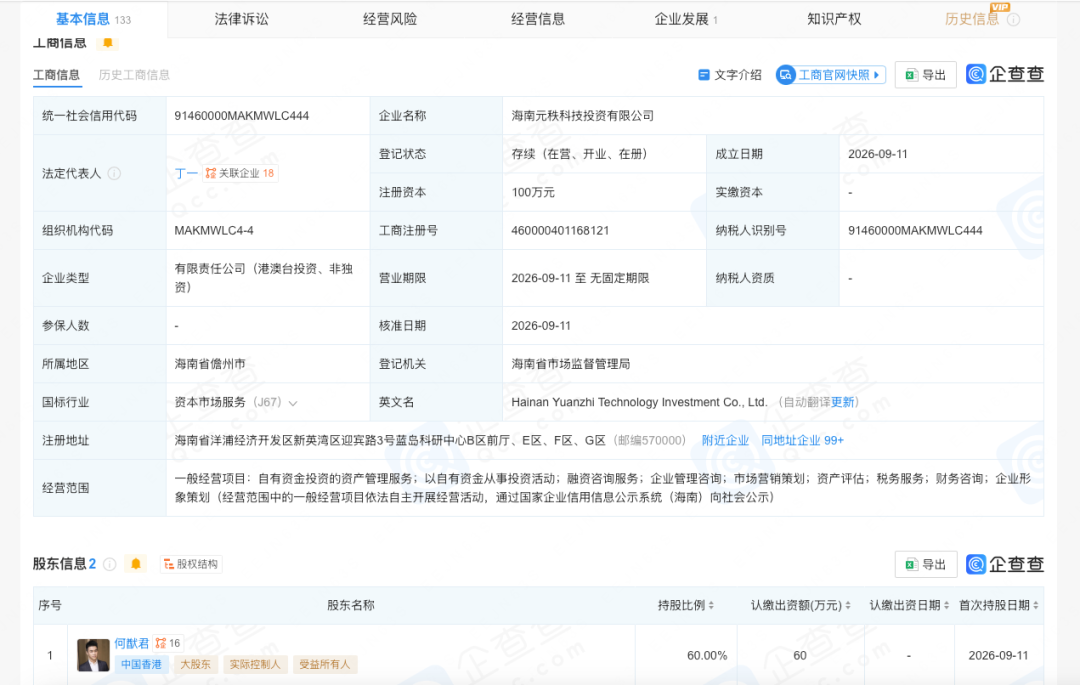Image resolution: width=1080 pixels, height=685 pixels.
Task: Open the VIP 历史信息 tab
Action: (x=972, y=19)
